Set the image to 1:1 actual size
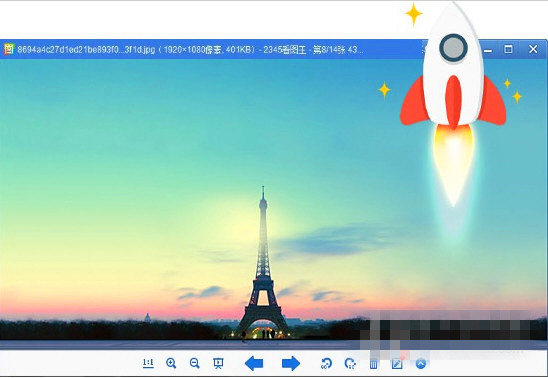The height and width of the screenshot is (378, 548). (148, 363)
